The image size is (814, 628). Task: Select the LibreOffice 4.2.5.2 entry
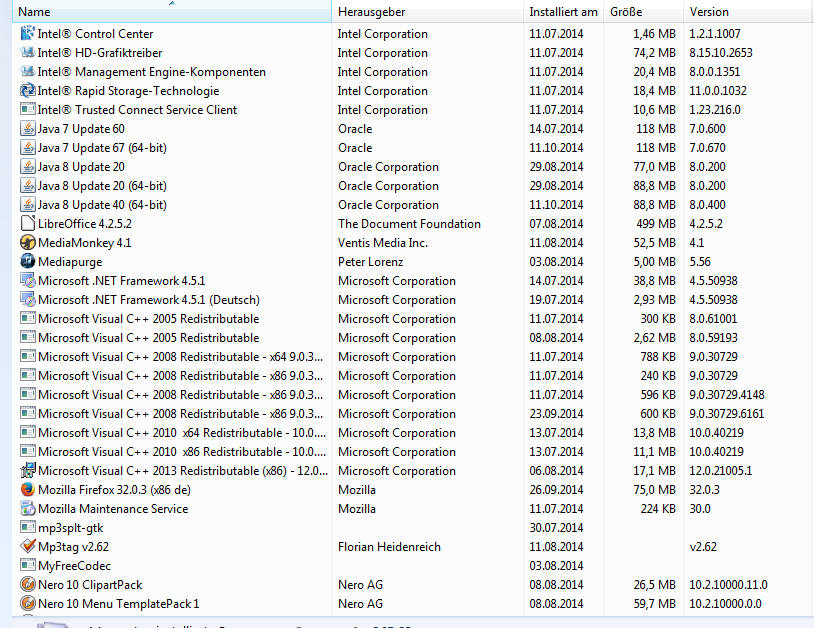click(x=85, y=224)
